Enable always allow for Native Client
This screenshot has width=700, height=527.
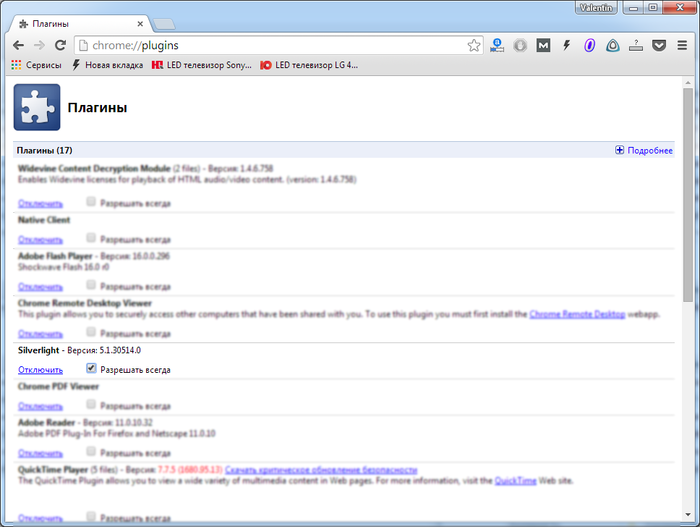pyautogui.click(x=91, y=238)
